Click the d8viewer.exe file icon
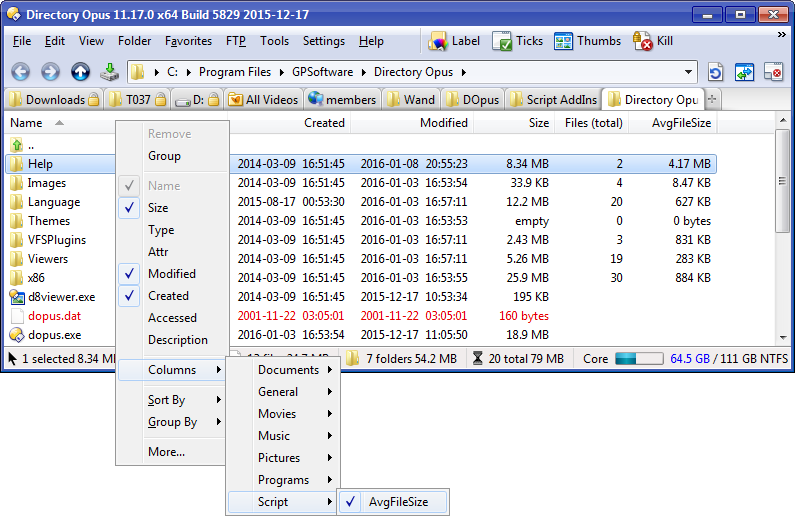Image resolution: width=795 pixels, height=516 pixels. coord(17,297)
